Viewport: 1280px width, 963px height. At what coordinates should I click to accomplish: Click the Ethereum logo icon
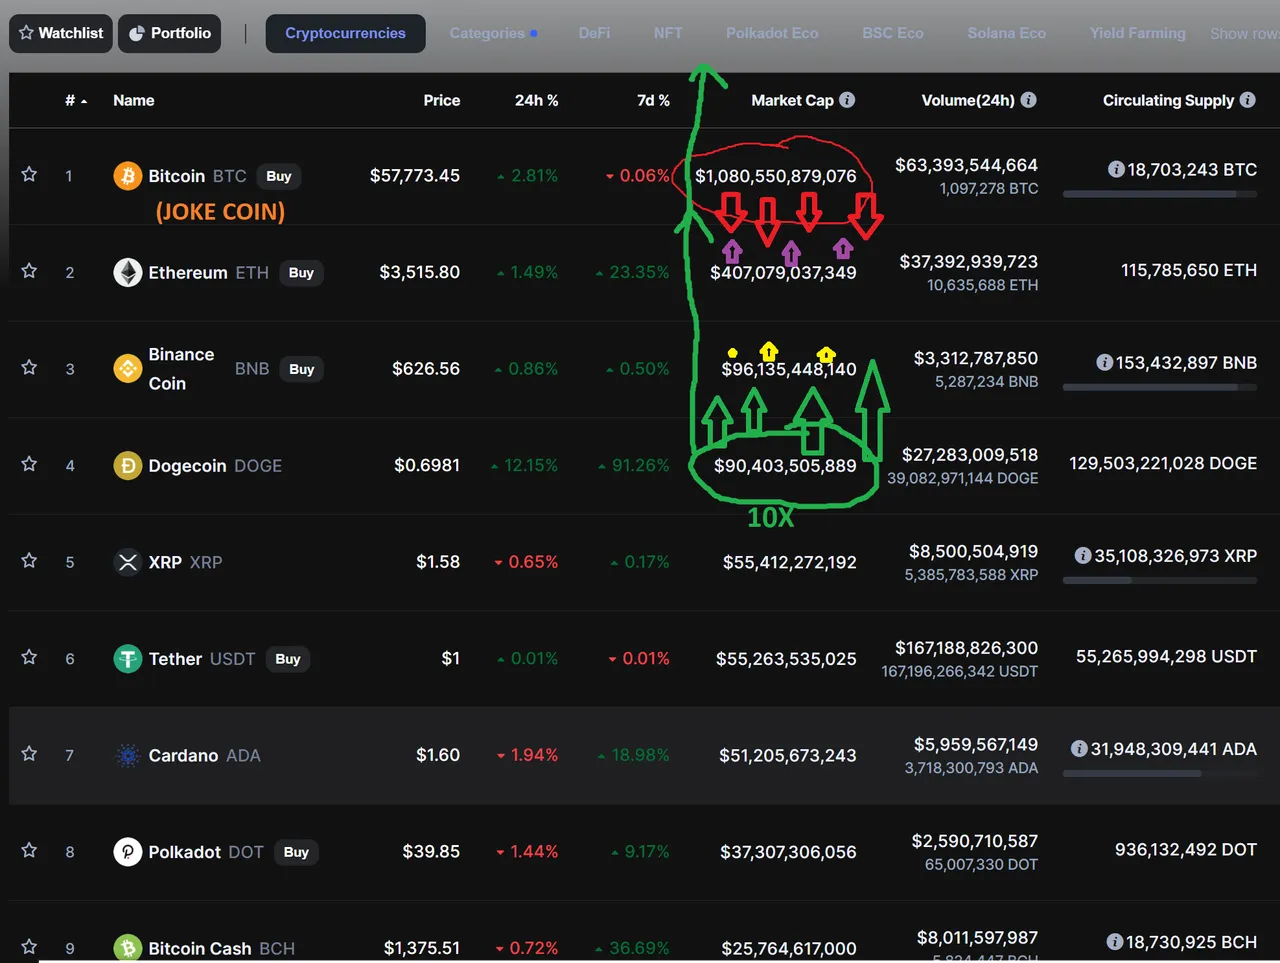(x=127, y=272)
